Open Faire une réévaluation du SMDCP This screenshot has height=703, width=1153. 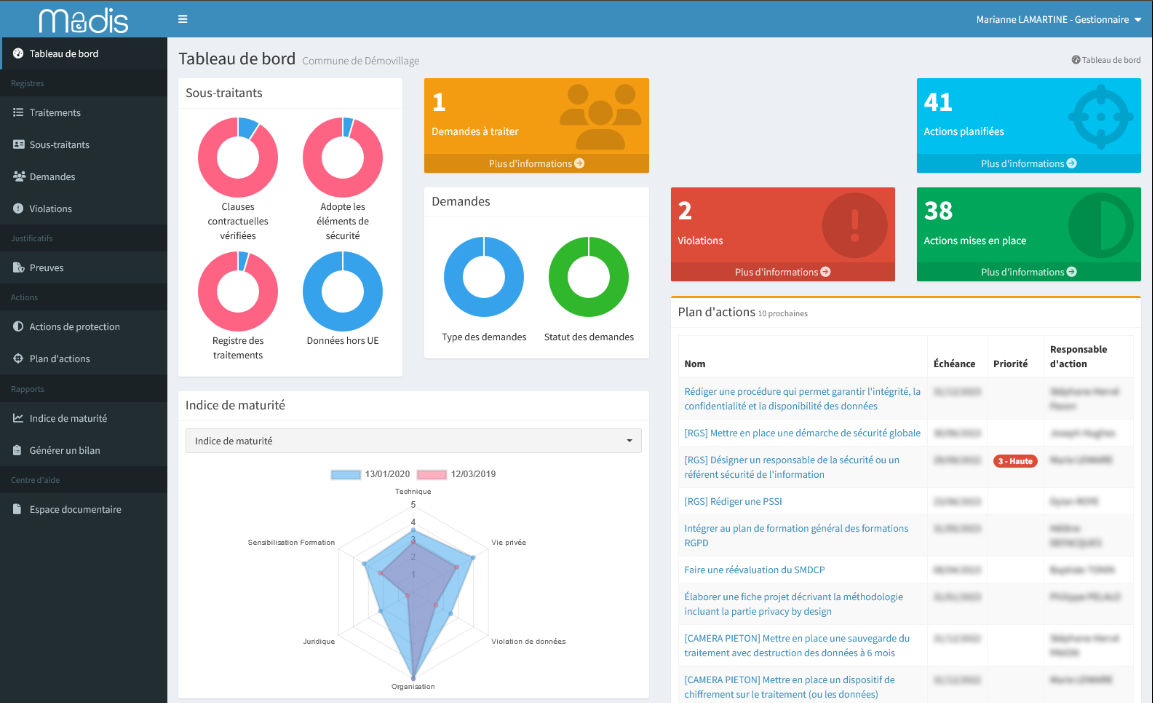click(x=754, y=570)
